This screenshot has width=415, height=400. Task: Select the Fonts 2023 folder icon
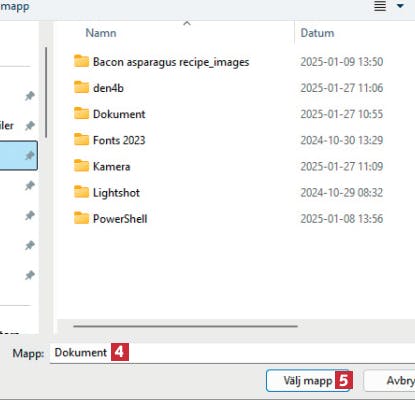pyautogui.click(x=81, y=140)
